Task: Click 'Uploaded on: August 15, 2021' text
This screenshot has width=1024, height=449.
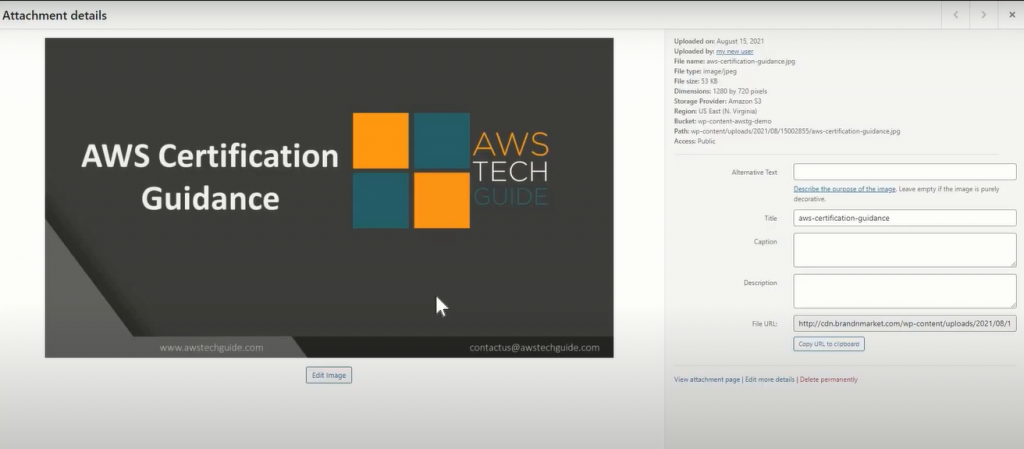Action: [x=719, y=41]
